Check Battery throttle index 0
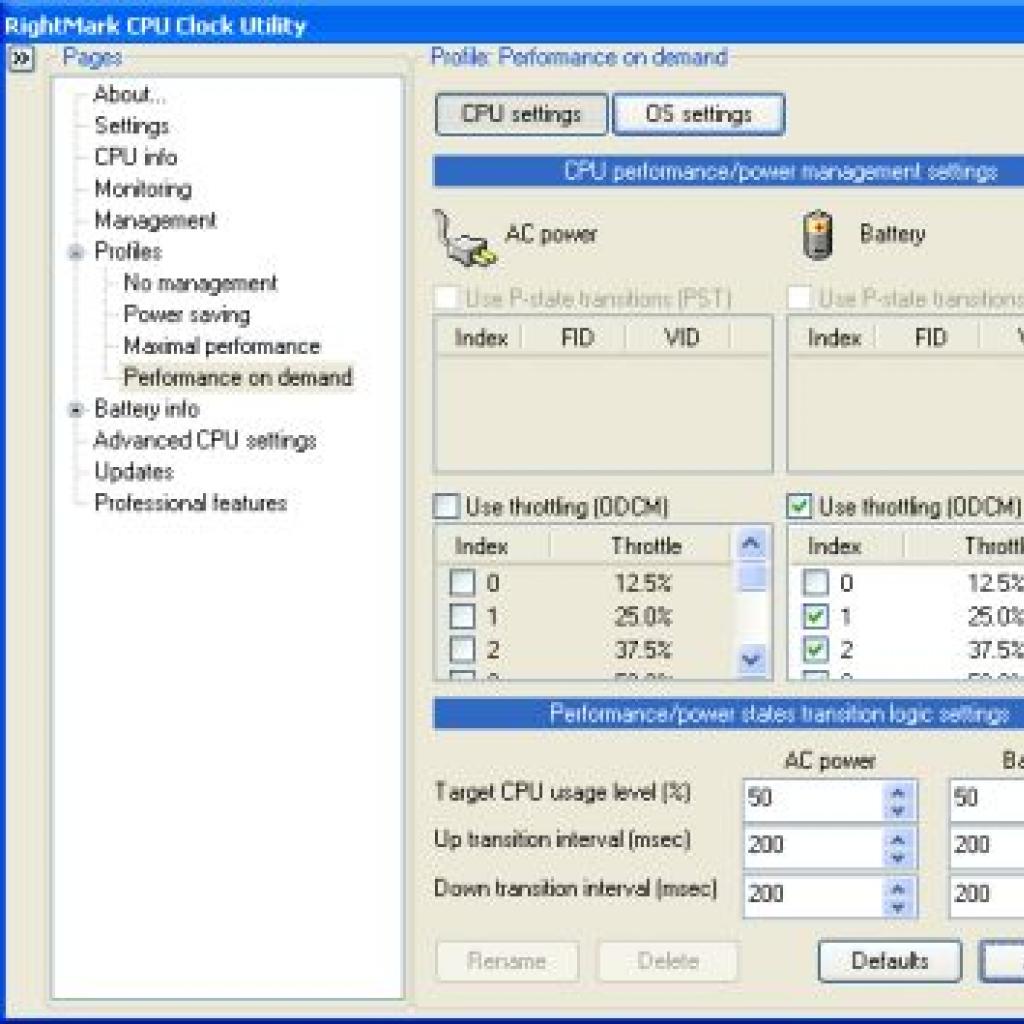Viewport: 1024px width, 1024px height. 816,583
